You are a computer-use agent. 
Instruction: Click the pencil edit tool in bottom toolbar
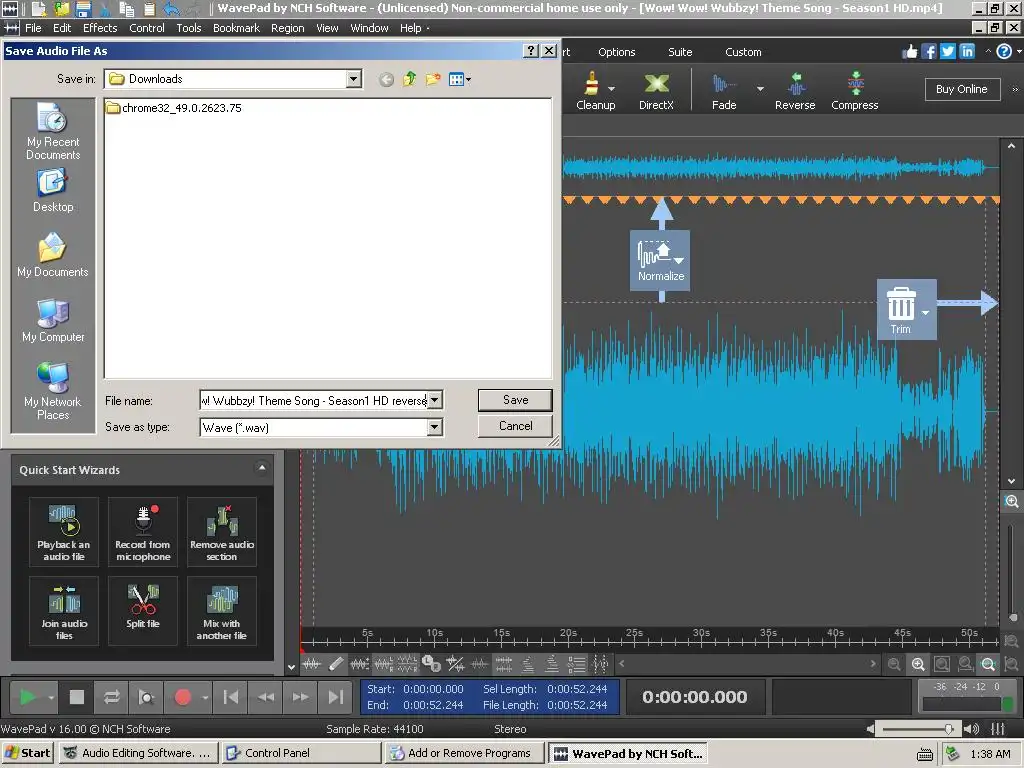tap(336, 664)
